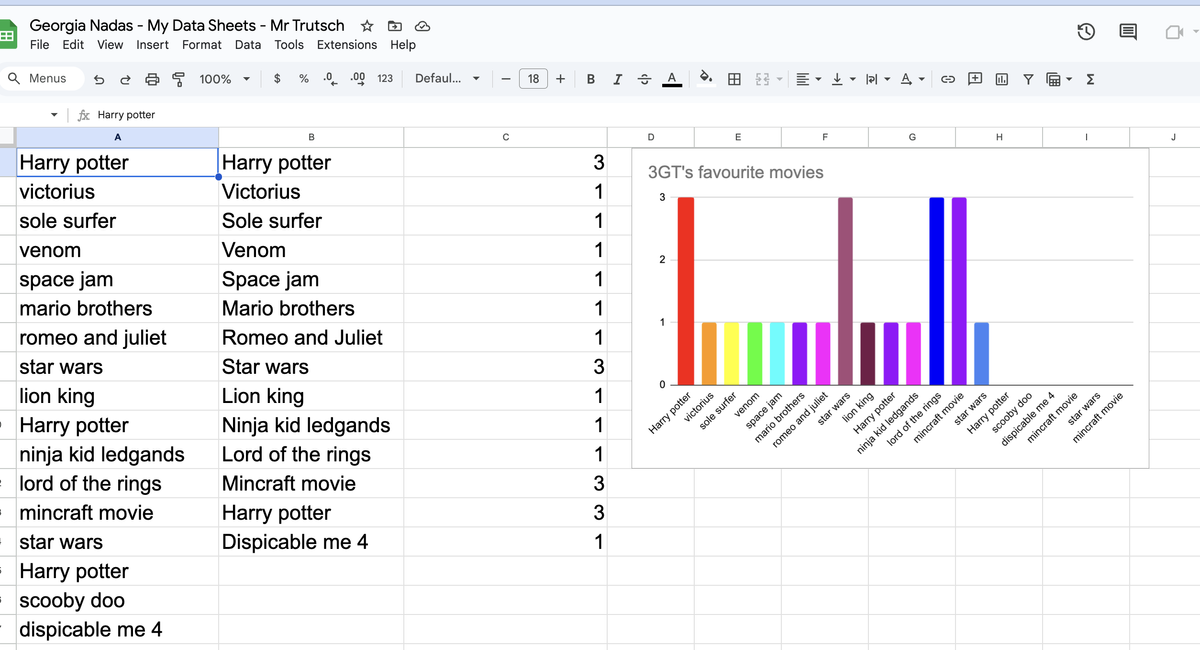The width and height of the screenshot is (1200, 650).
Task: Open the Format menu
Action: click(x=202, y=45)
